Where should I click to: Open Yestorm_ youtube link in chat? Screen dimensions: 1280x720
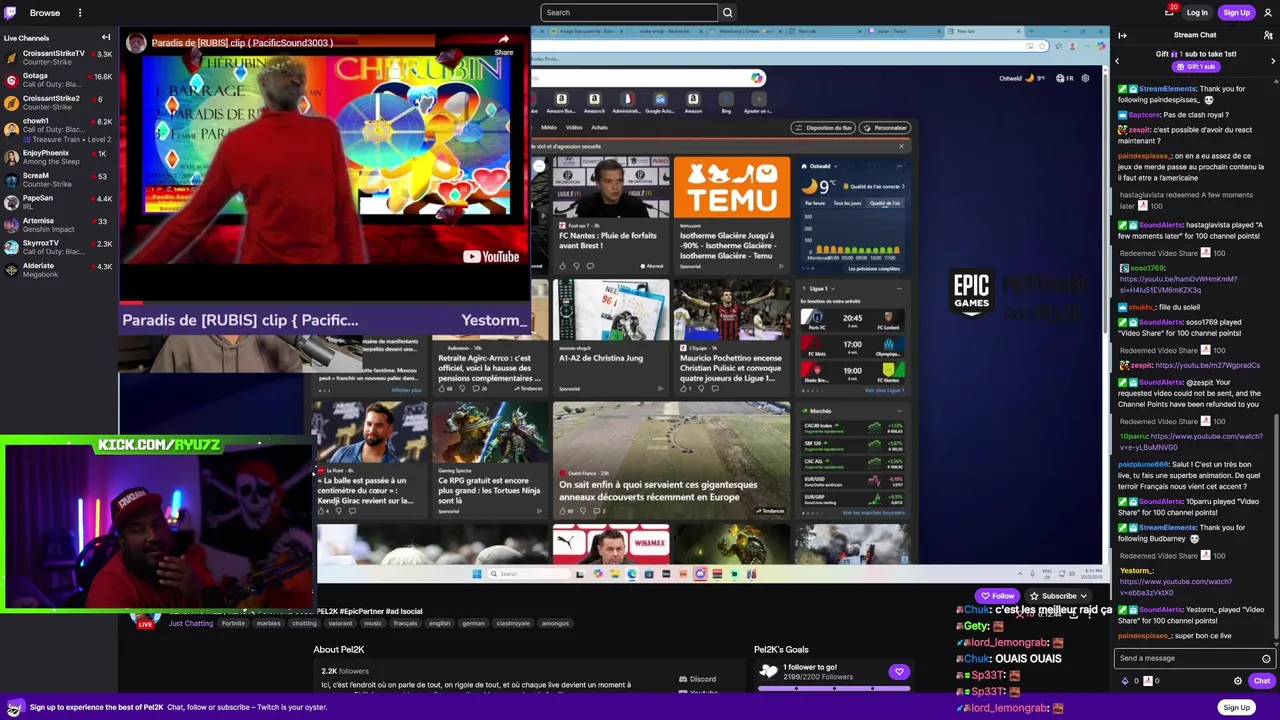[1176, 587]
